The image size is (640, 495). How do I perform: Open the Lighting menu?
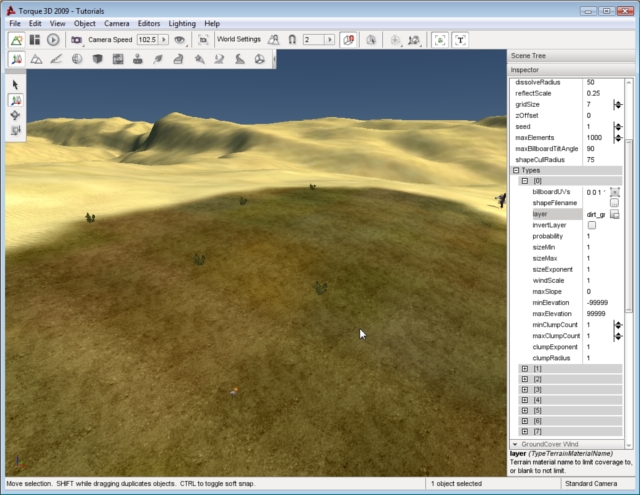(x=182, y=23)
